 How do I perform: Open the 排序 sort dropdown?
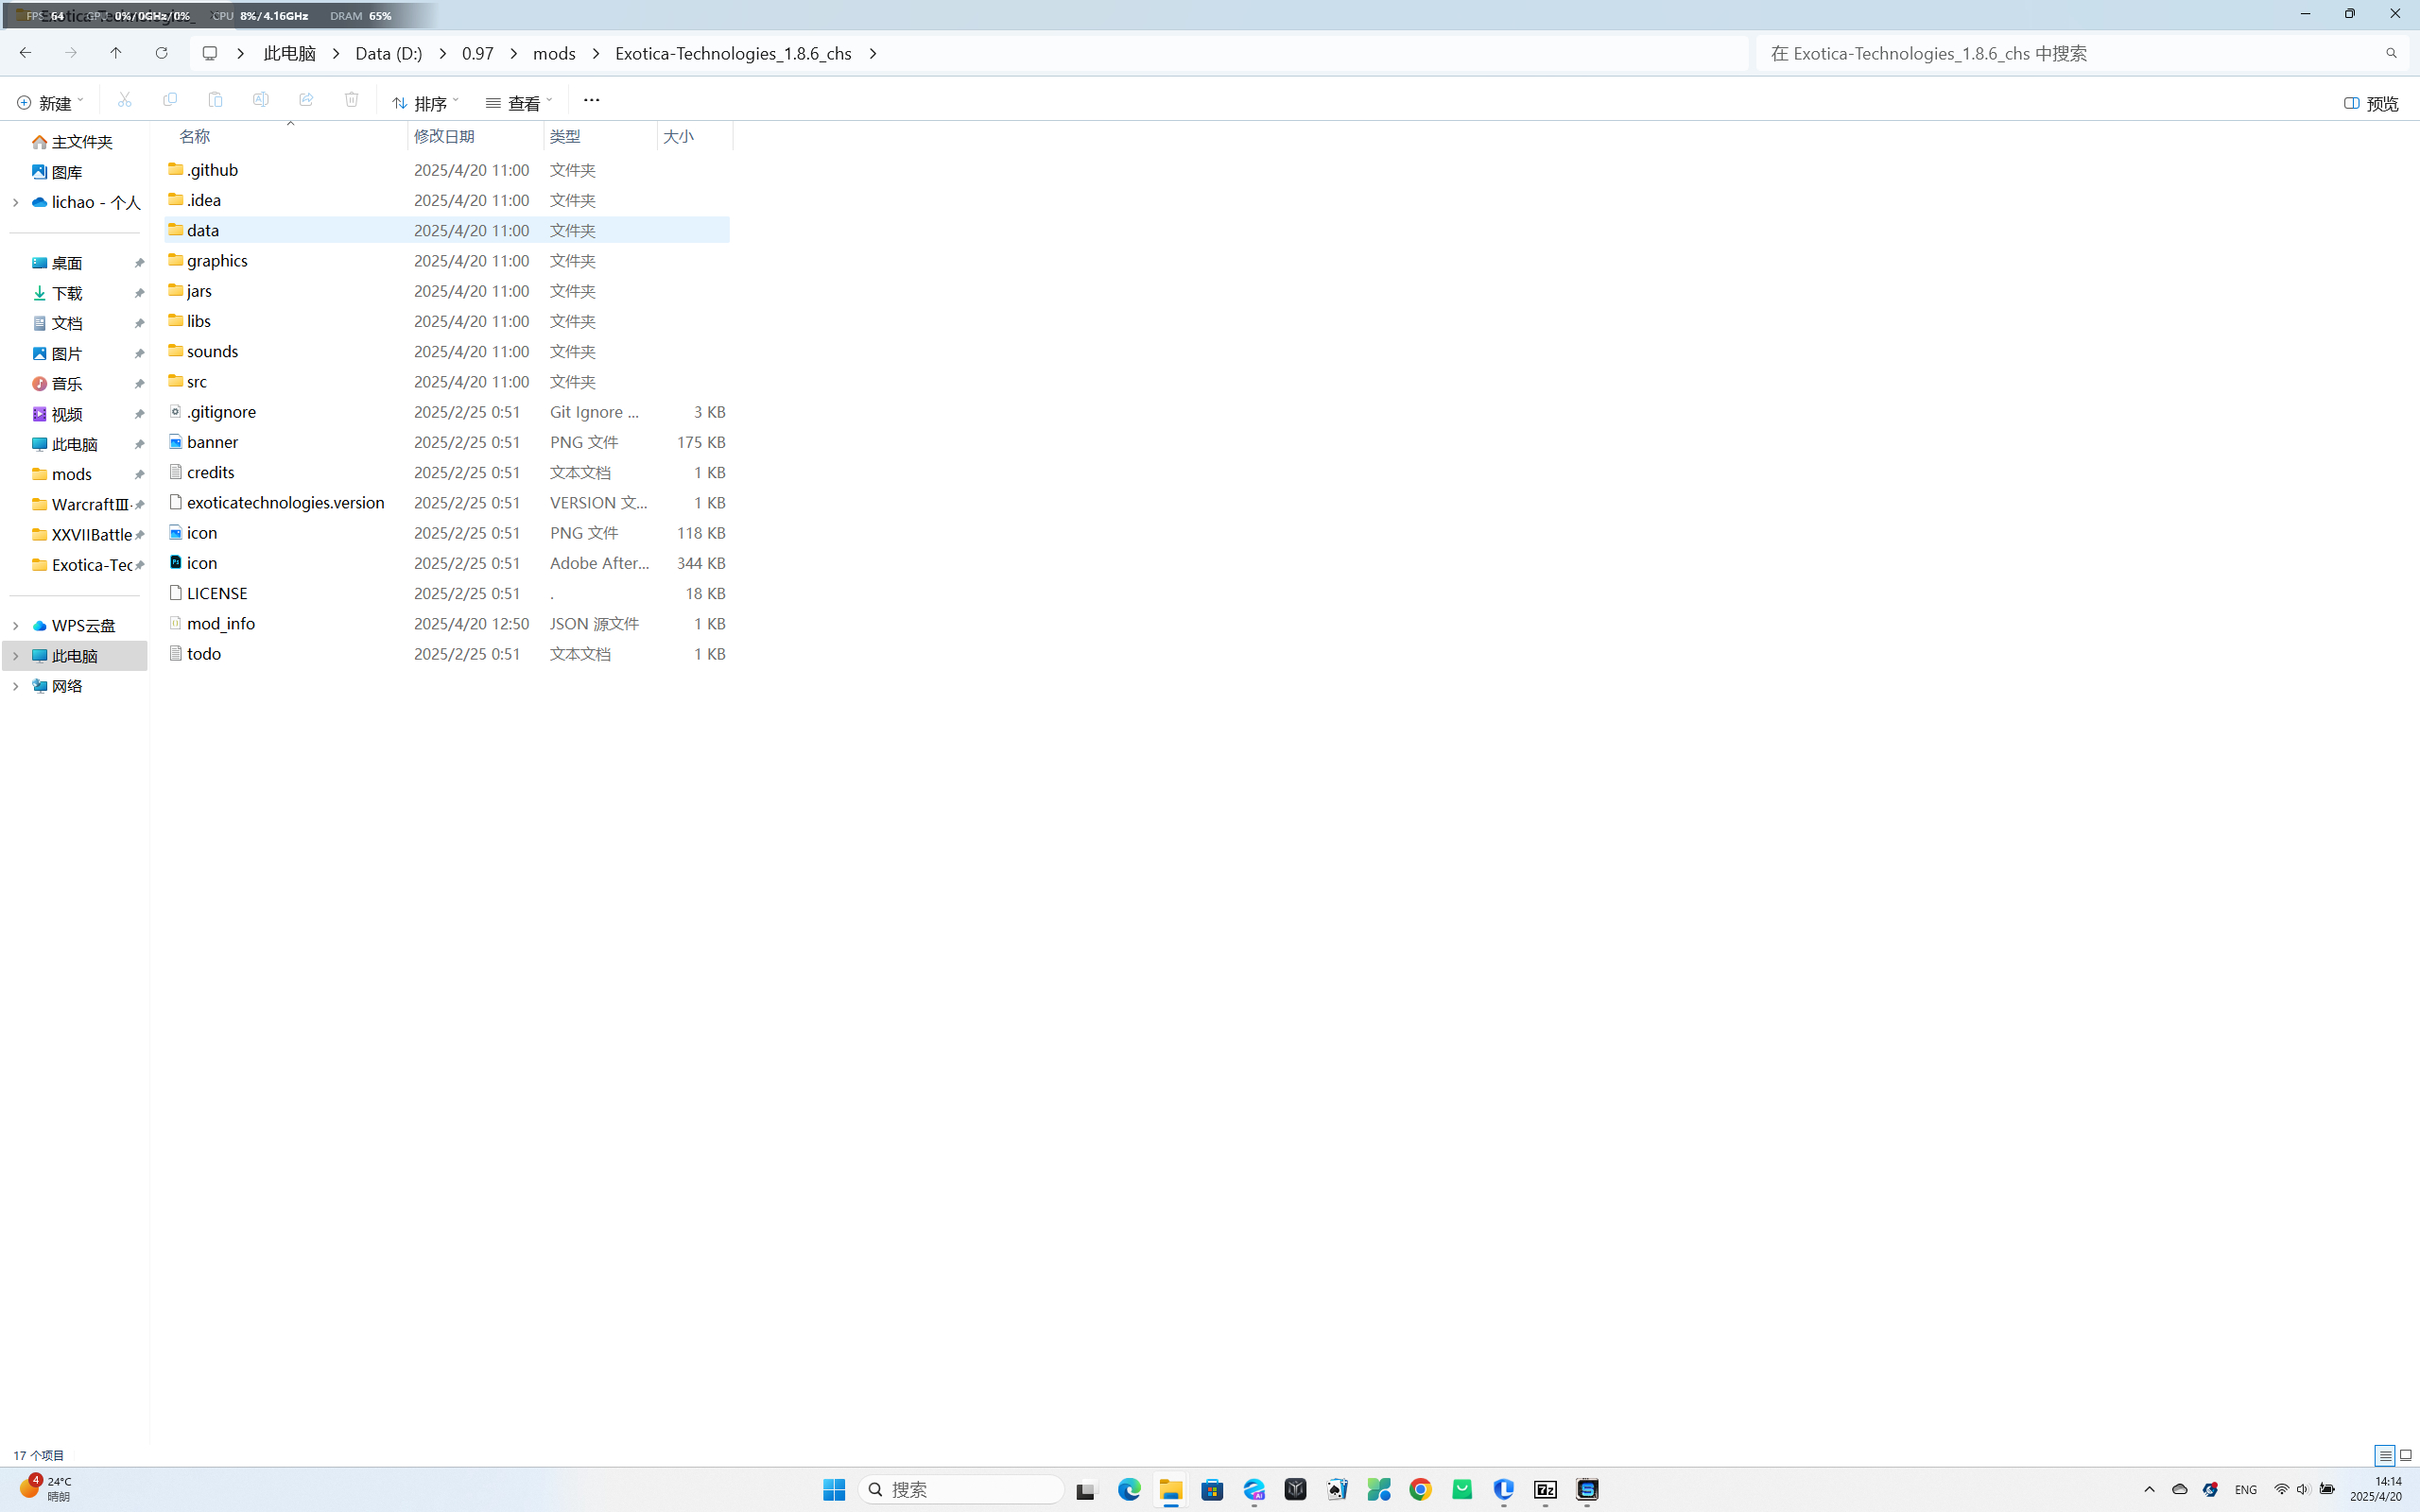click(426, 103)
